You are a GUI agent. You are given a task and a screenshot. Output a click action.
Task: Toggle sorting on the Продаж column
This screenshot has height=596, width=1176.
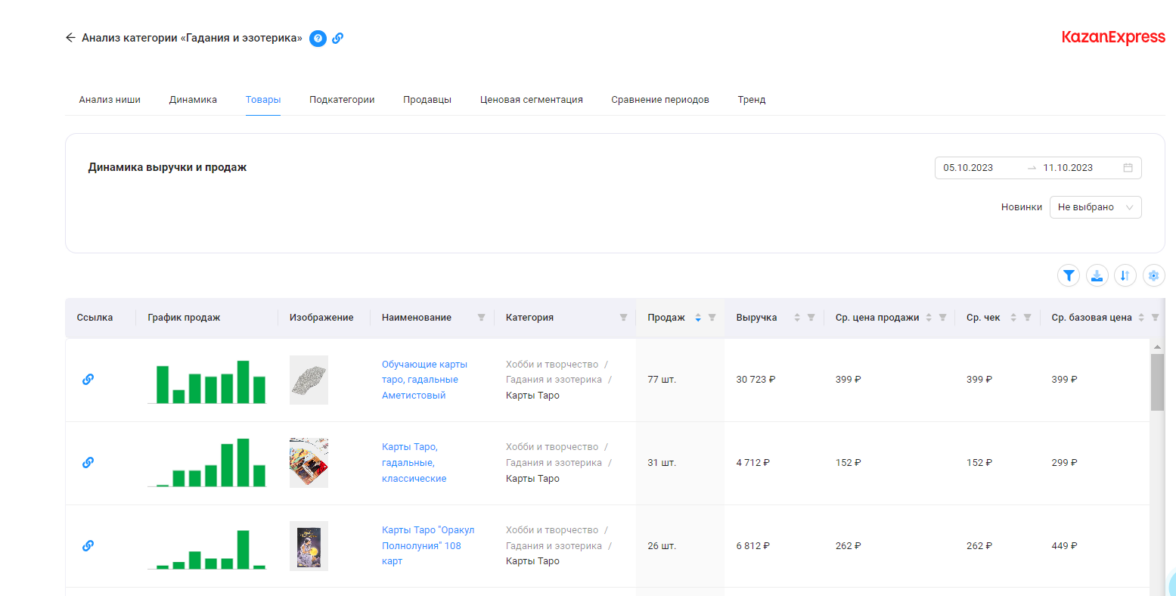tap(698, 318)
